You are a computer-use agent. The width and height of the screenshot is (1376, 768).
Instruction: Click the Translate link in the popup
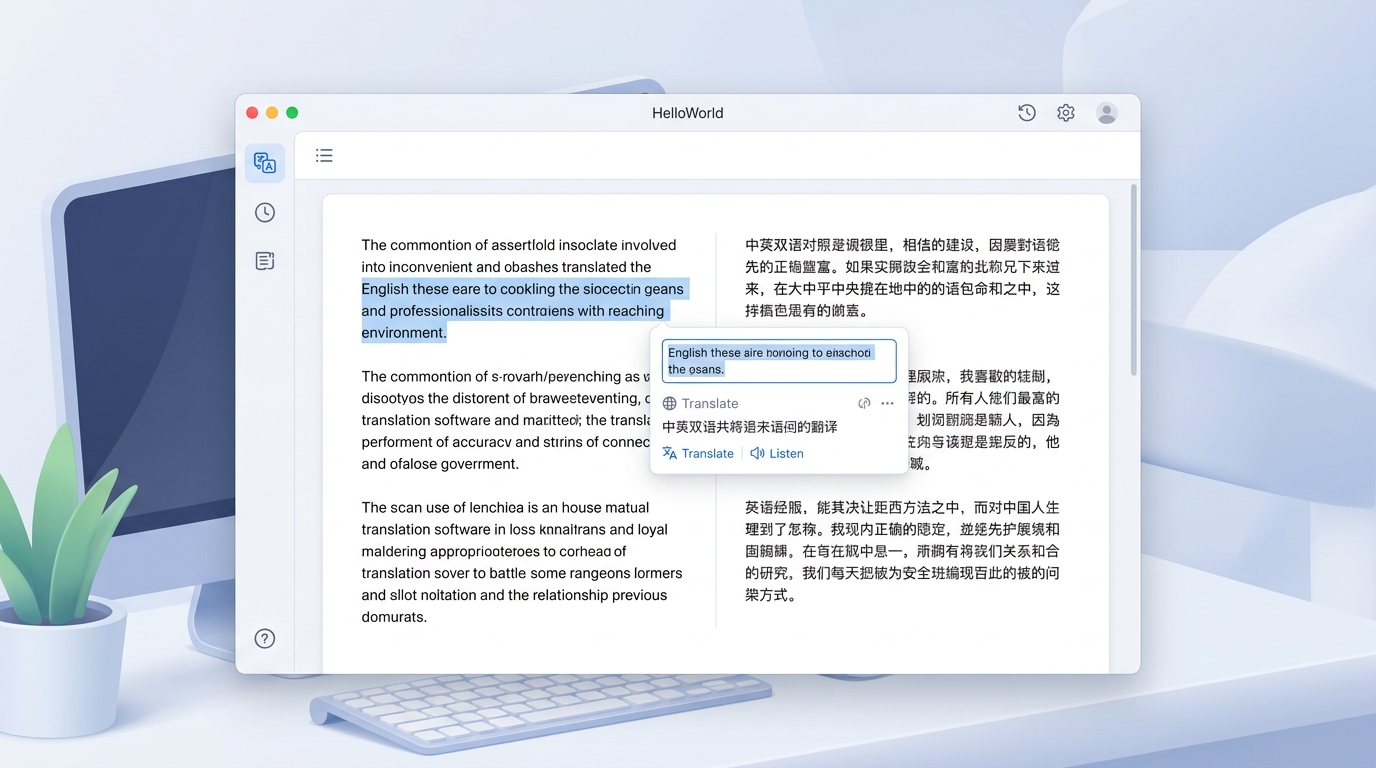coord(706,453)
